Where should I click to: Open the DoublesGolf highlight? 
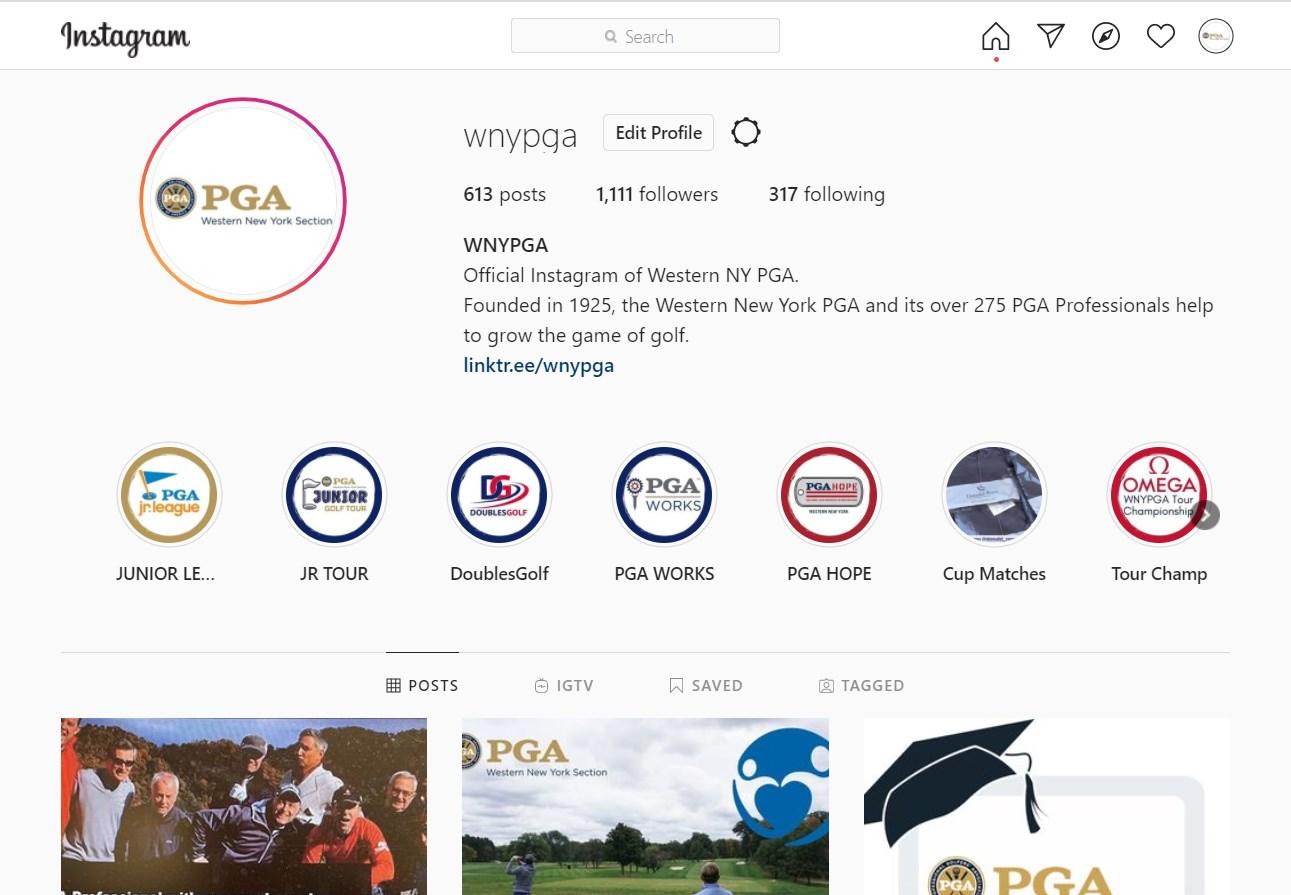tap(499, 494)
